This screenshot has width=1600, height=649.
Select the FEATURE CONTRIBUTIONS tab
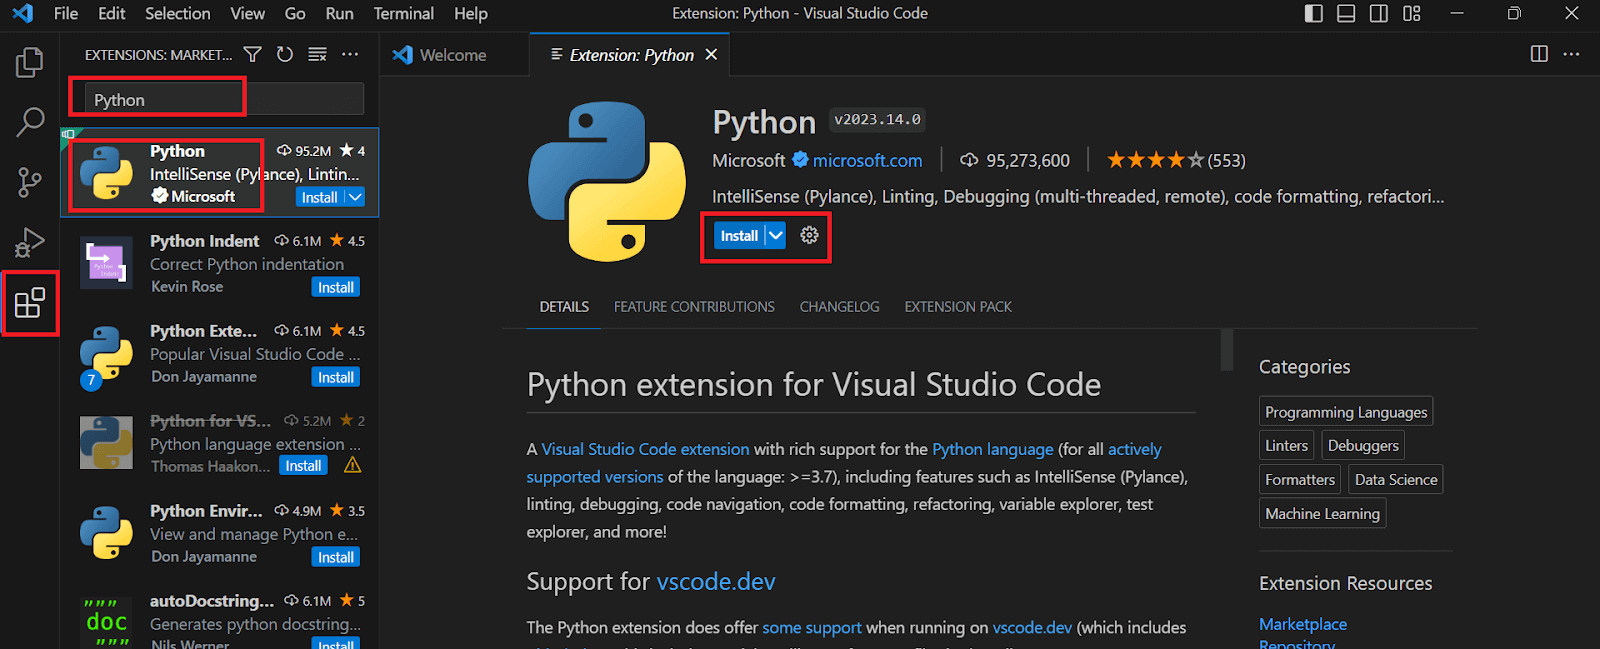tap(694, 307)
